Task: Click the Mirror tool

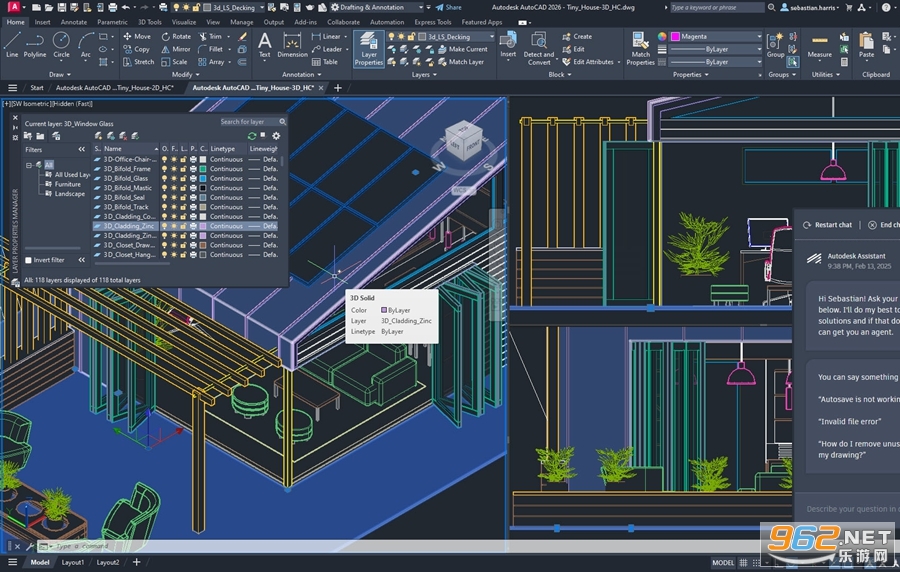Action: coord(176,49)
